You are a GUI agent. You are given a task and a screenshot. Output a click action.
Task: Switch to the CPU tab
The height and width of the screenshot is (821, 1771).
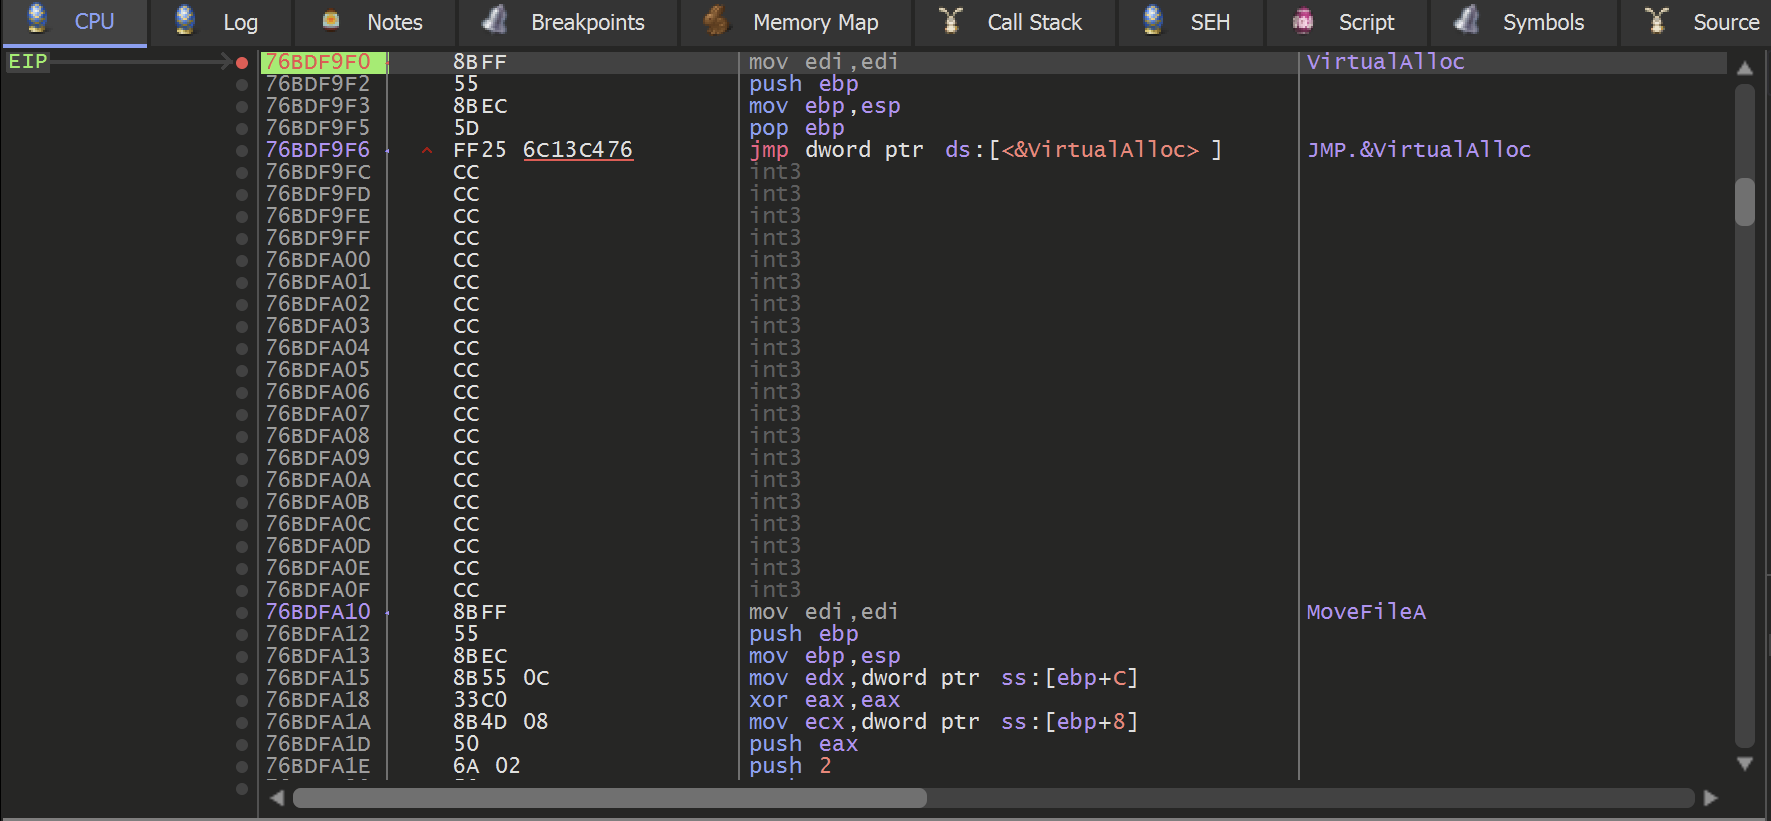[74, 22]
